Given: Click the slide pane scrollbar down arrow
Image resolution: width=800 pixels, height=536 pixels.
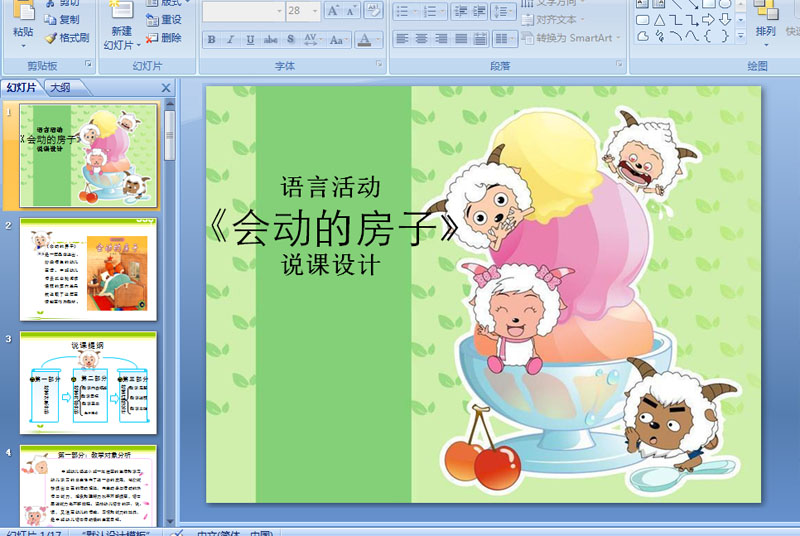Looking at the screenshot, I should pyautogui.click(x=170, y=521).
